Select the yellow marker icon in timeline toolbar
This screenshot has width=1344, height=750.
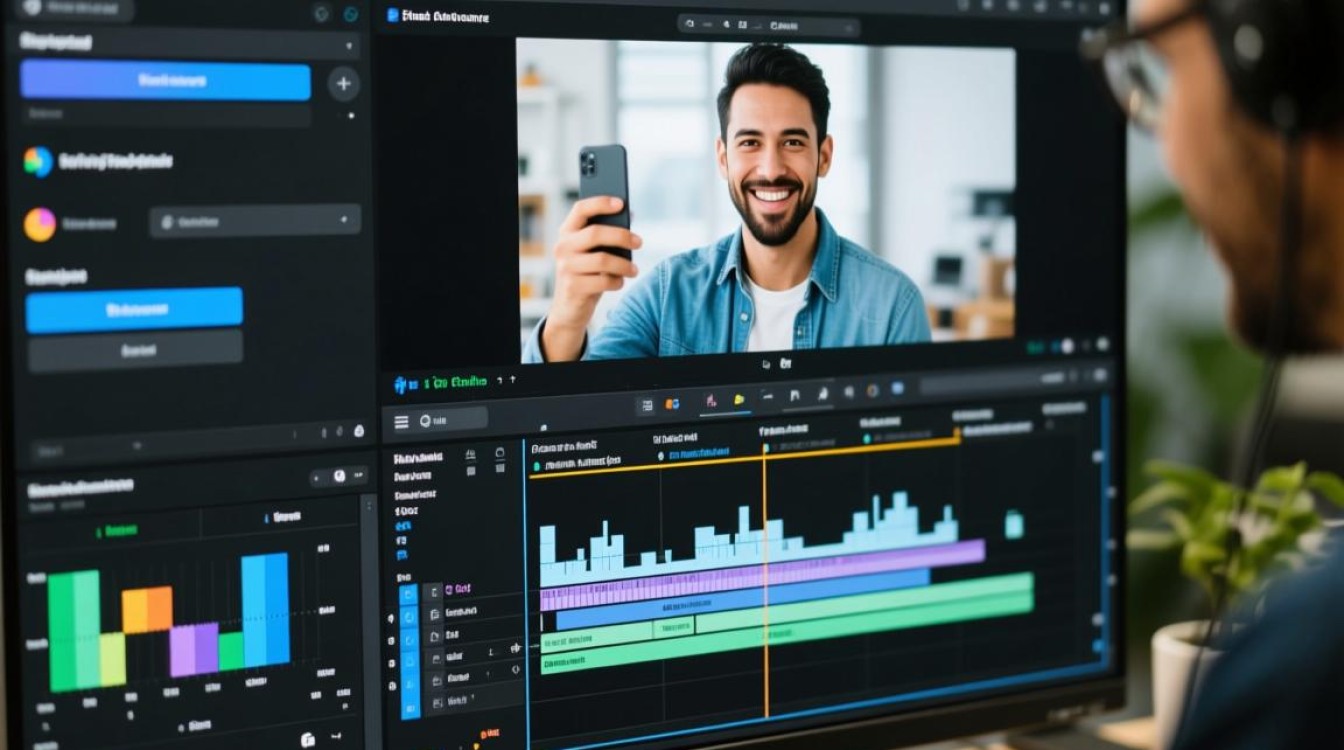(x=739, y=400)
